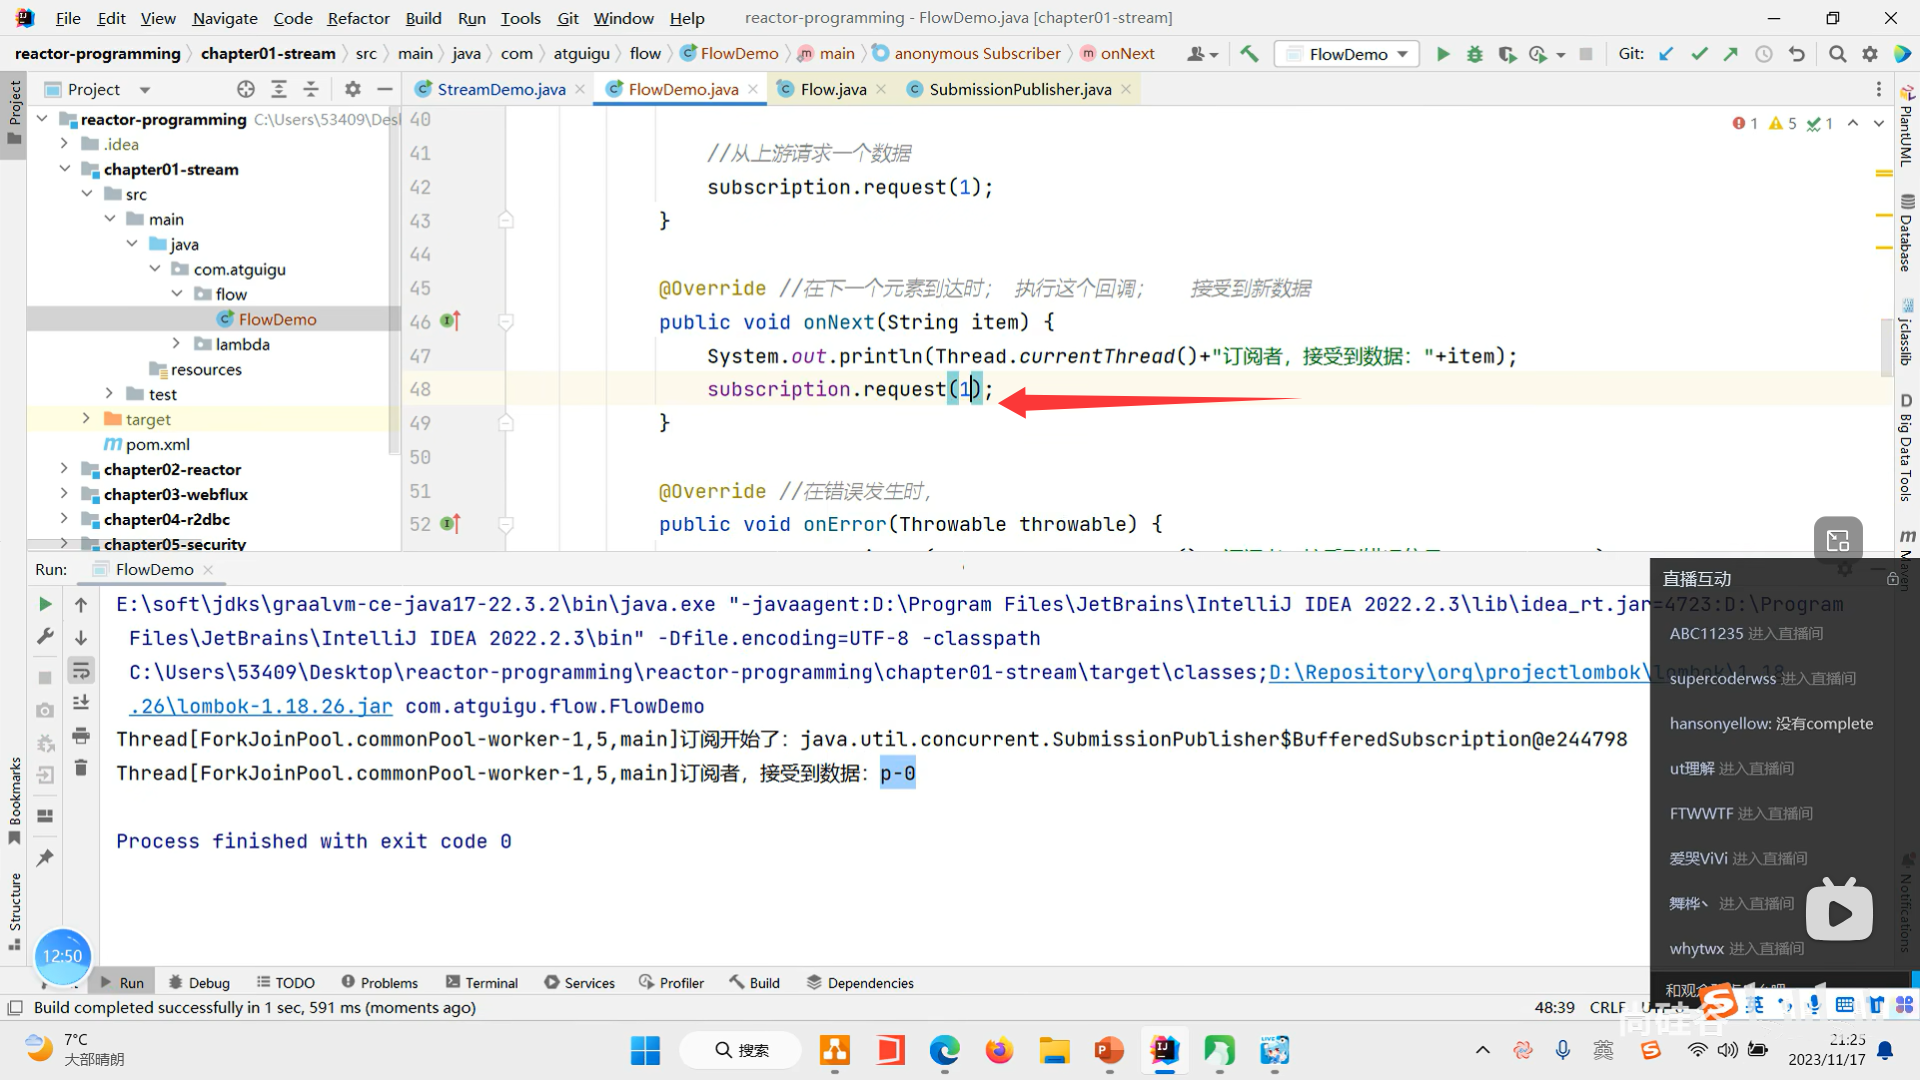Image resolution: width=1920 pixels, height=1080 pixels.
Task: Open the lombok-1.18.26.jar link in console
Action: (x=261, y=706)
